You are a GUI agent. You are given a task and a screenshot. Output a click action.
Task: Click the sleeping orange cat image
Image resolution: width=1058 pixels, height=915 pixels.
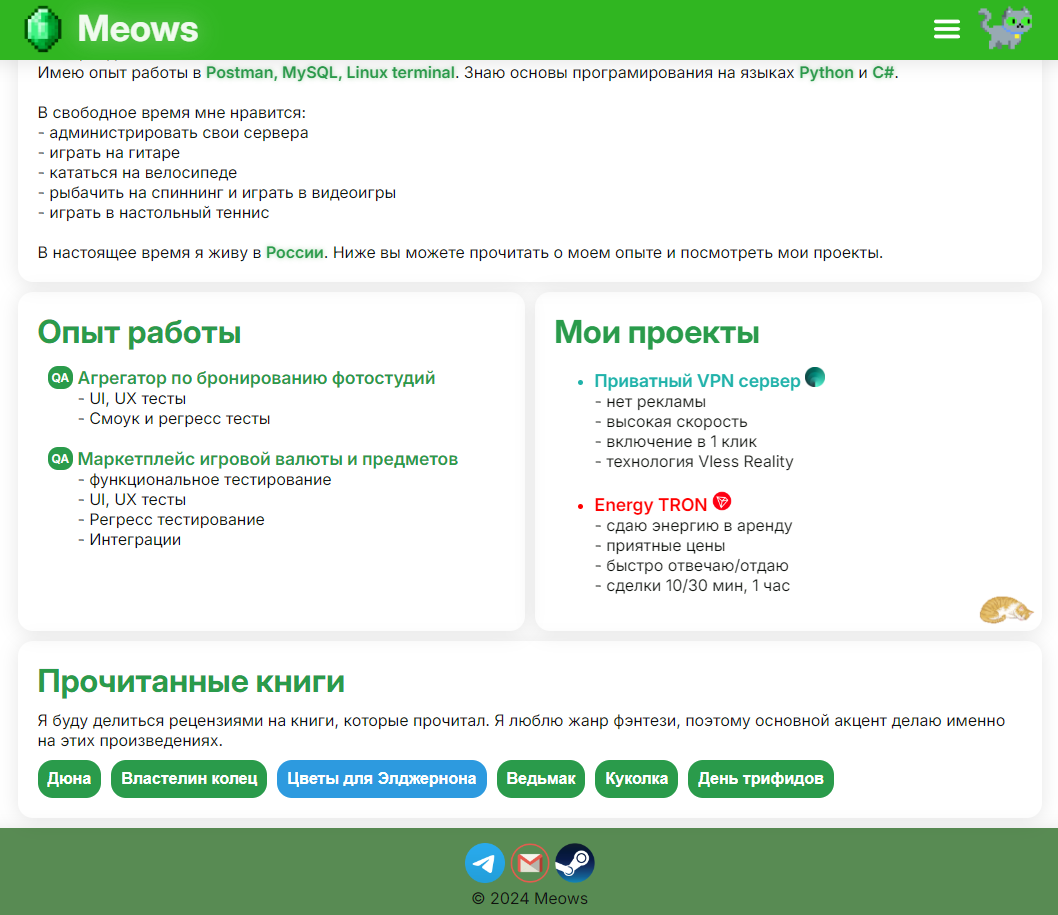(x=1005, y=609)
